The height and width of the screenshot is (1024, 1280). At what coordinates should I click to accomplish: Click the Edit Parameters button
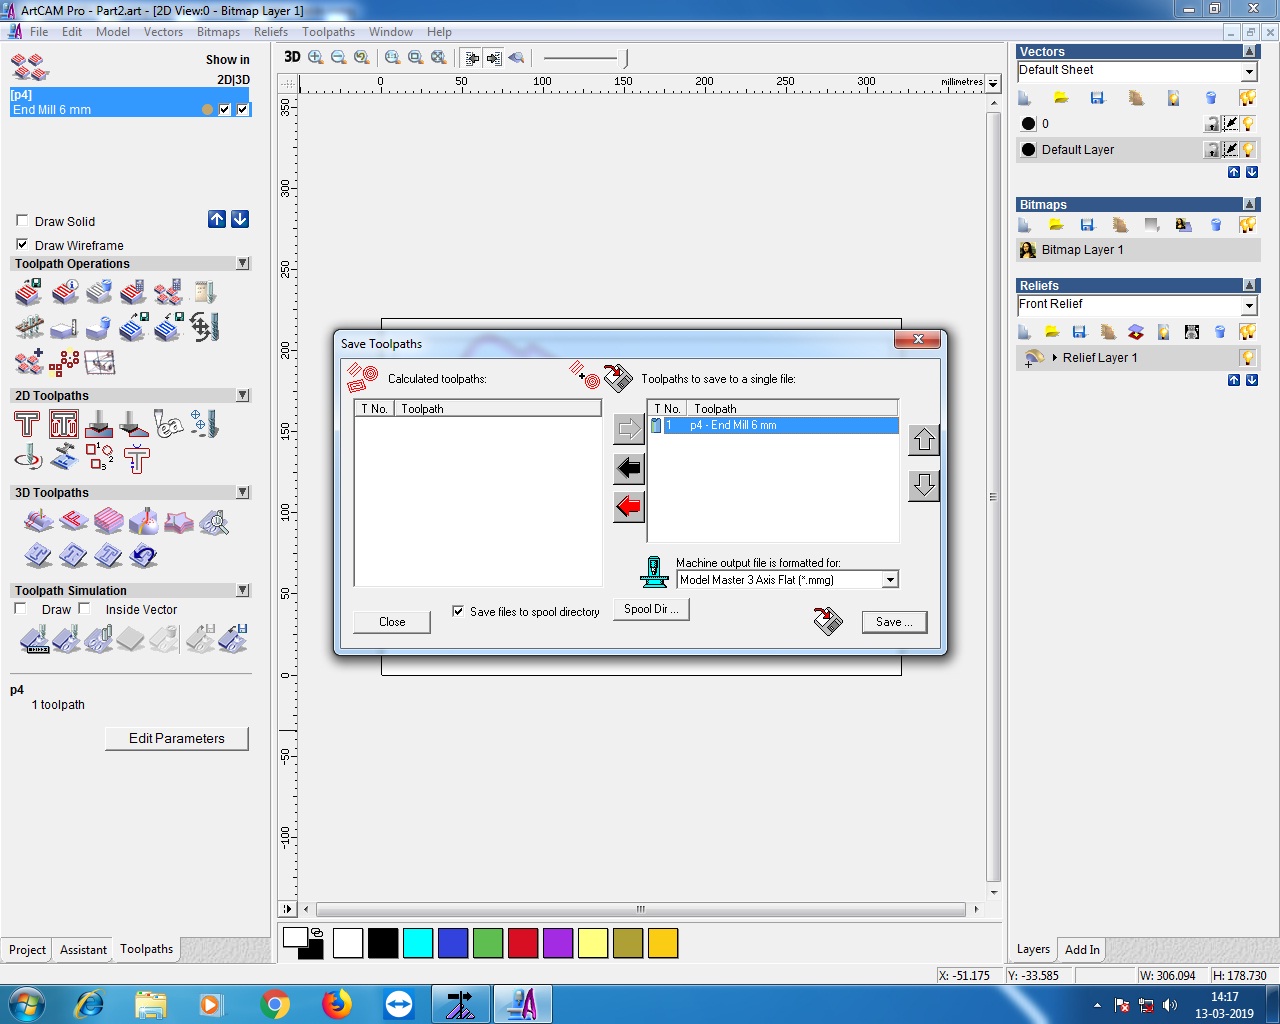(177, 739)
